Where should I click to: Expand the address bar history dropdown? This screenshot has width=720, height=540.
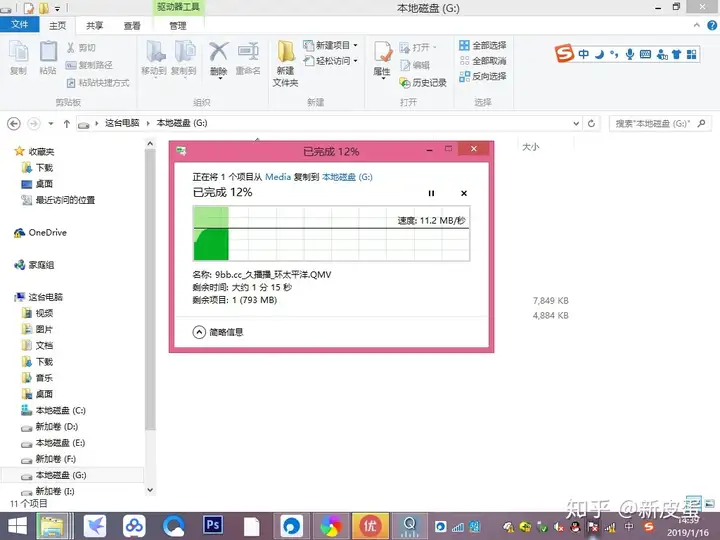click(x=576, y=124)
